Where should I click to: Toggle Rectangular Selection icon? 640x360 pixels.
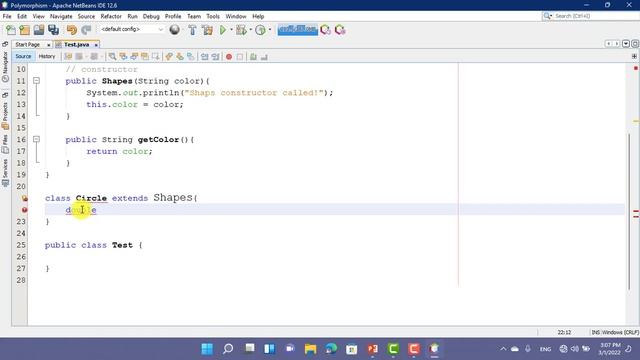156,57
